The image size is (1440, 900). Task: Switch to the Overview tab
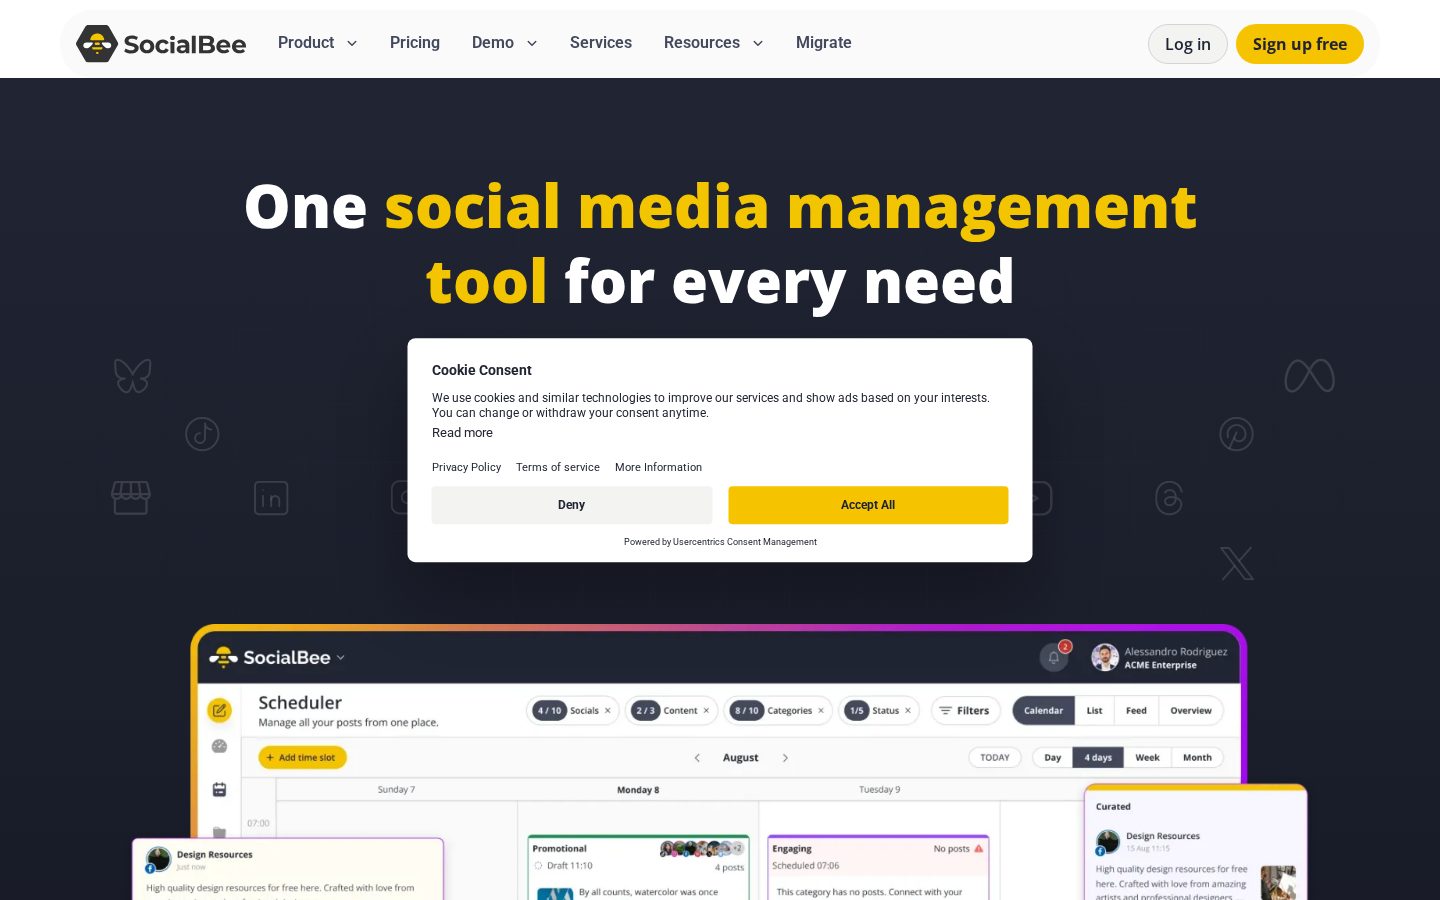pyautogui.click(x=1191, y=711)
